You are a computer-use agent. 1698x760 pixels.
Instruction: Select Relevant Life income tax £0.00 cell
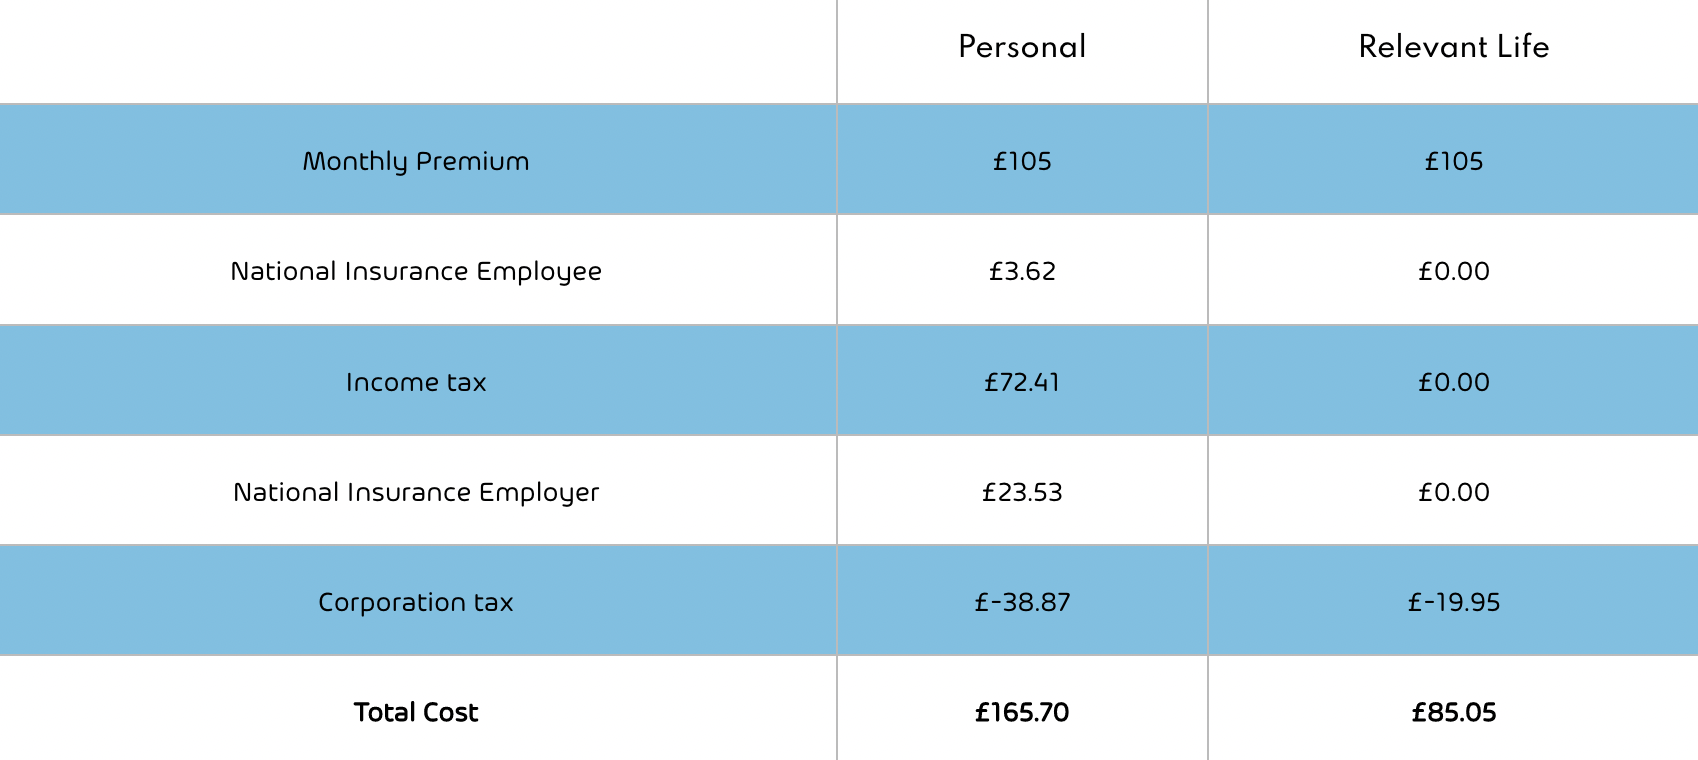click(1454, 382)
